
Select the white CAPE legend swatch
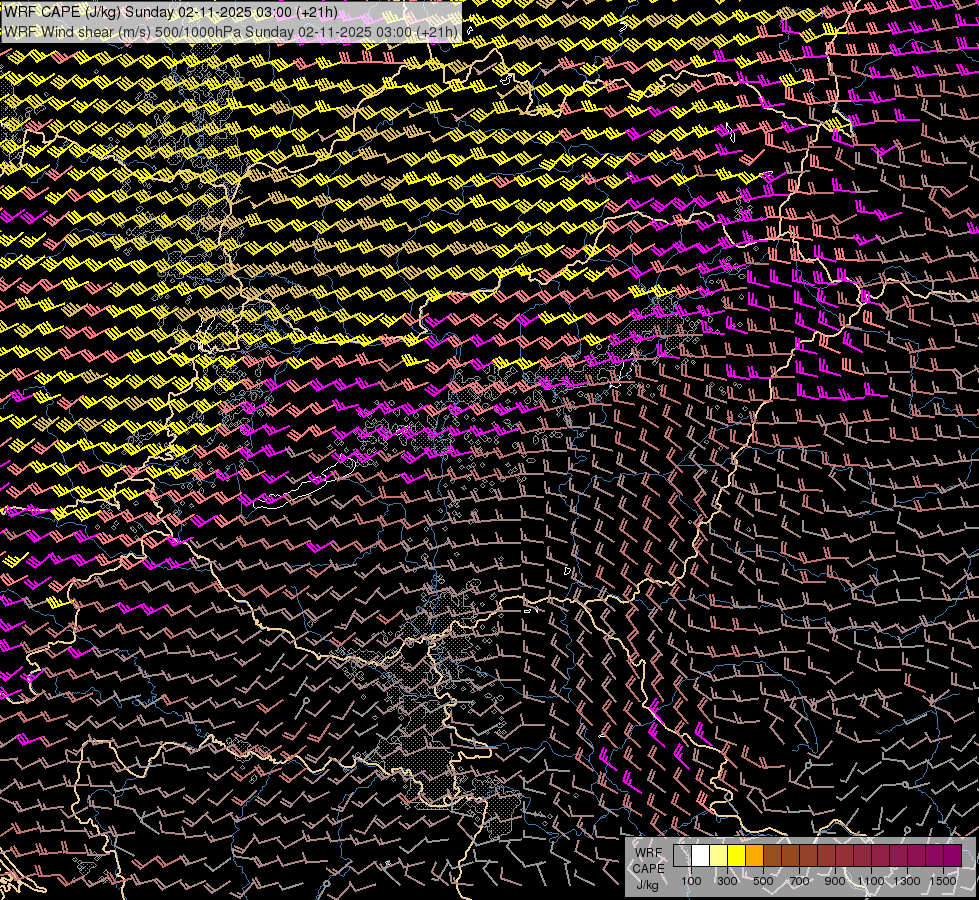click(701, 855)
